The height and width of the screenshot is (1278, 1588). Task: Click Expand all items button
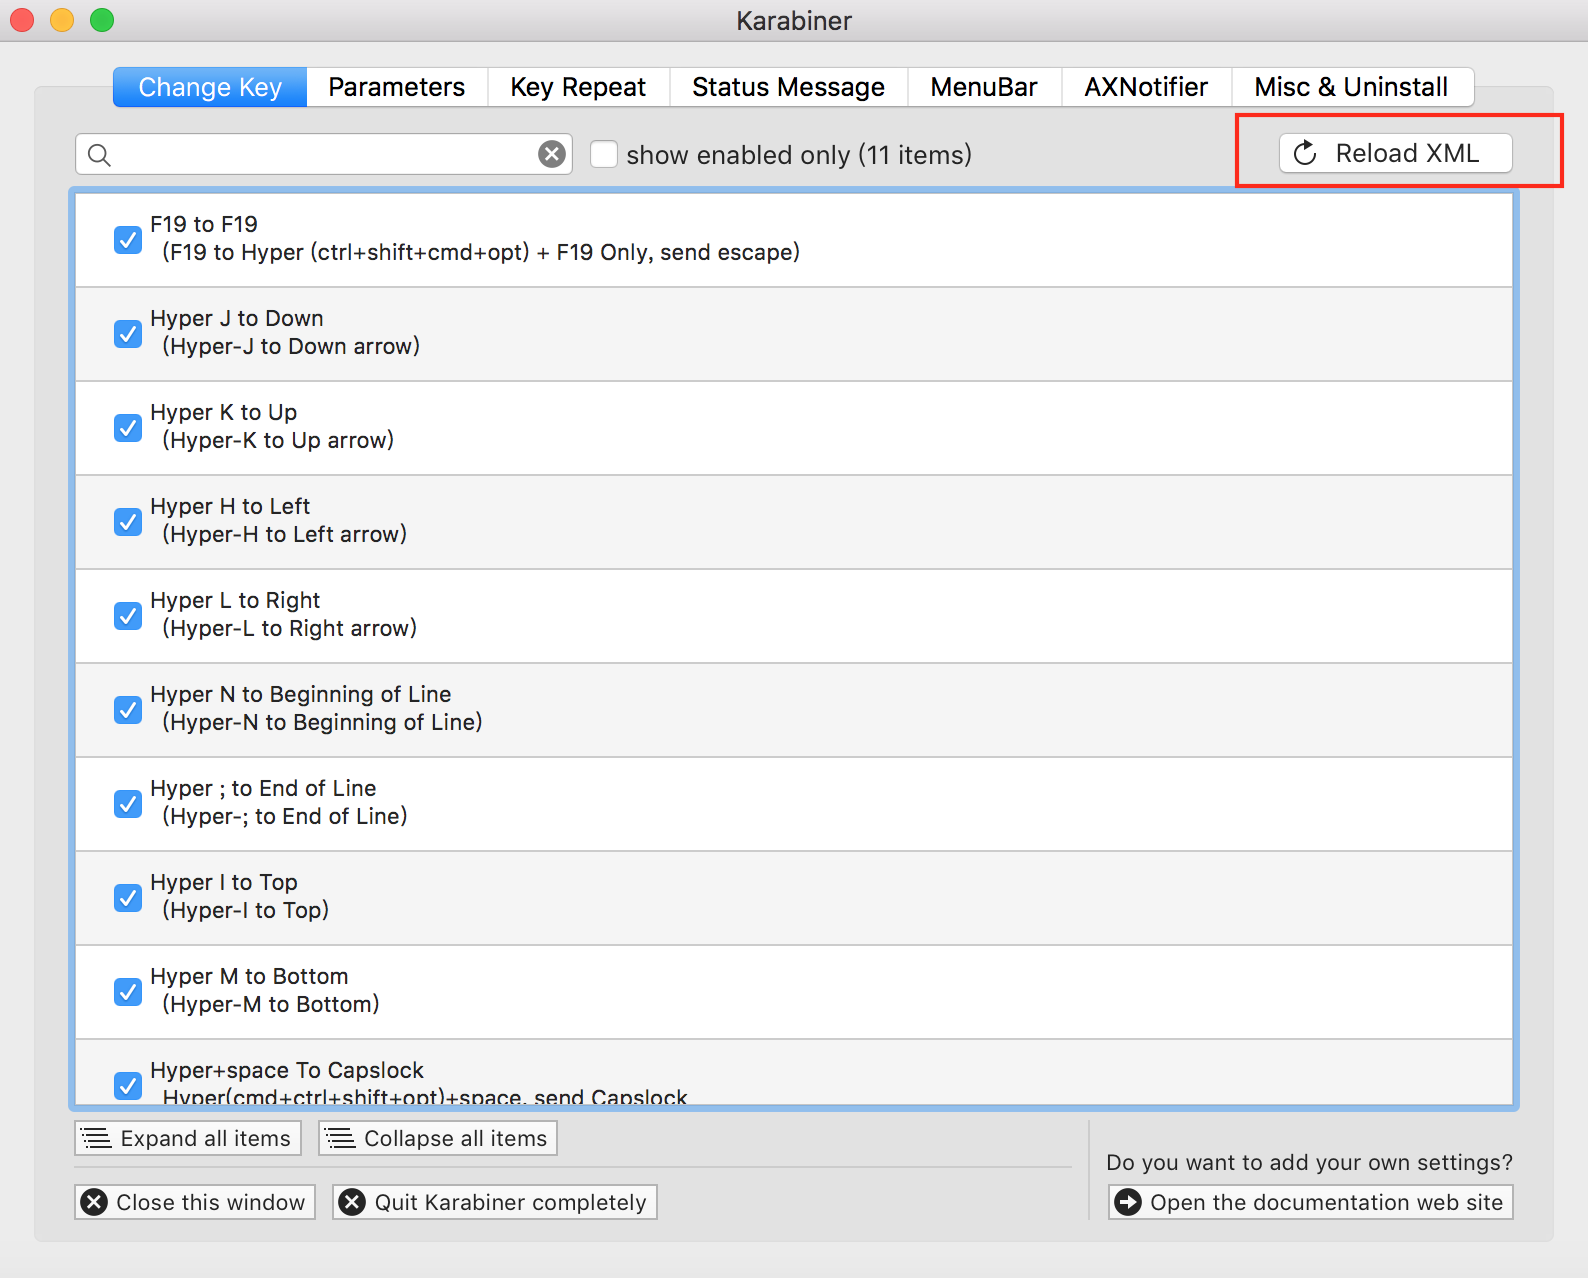188,1138
